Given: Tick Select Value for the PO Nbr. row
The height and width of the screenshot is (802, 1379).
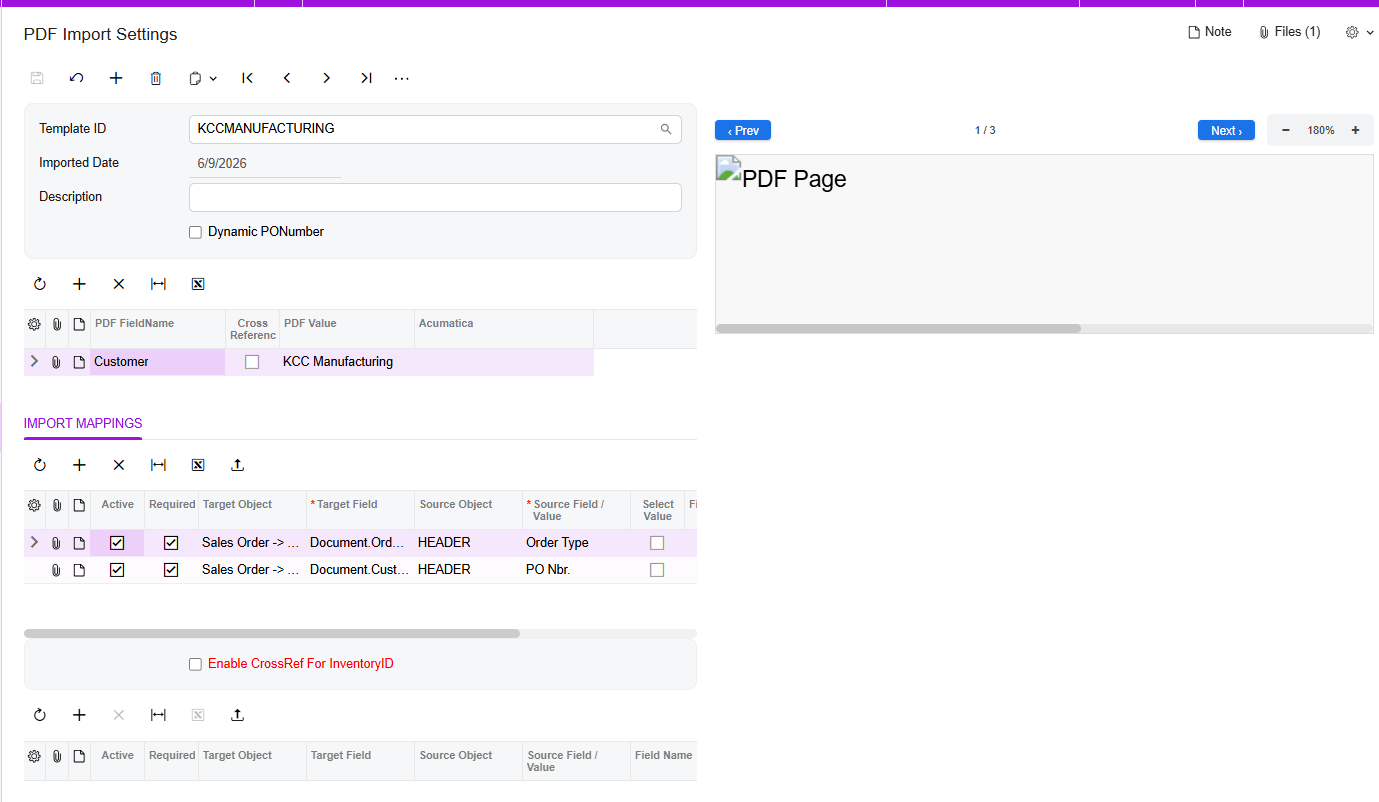Looking at the screenshot, I should coord(657,570).
